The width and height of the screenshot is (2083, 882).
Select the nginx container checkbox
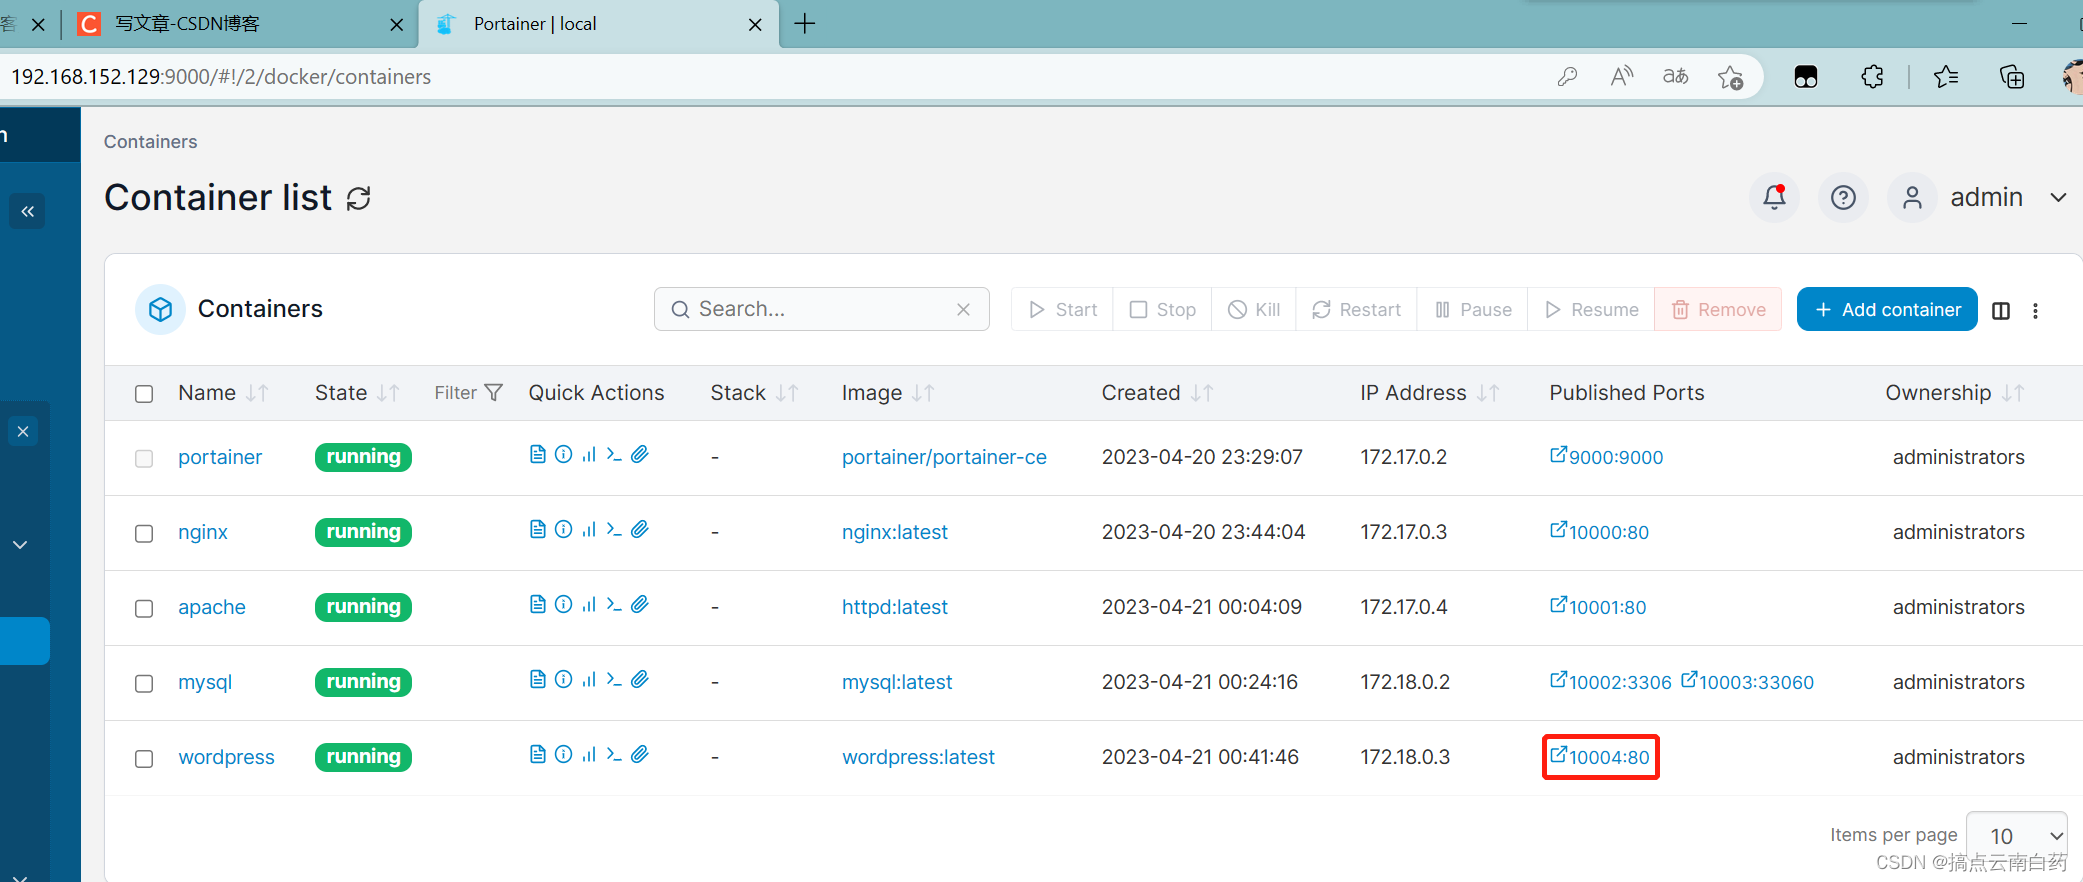click(144, 534)
